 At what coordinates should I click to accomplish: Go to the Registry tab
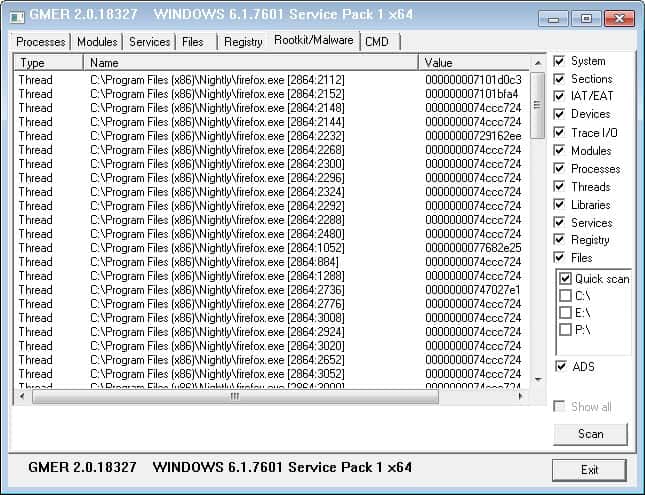[243, 41]
